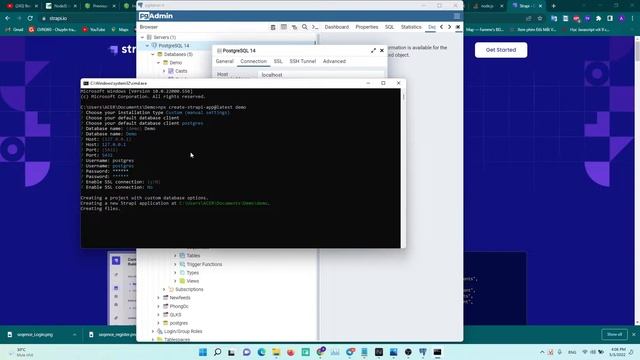Screen dimensions: 640x360
Task: Open Query Tool icon in pgAdmin browser toolbar
Action: [x=273, y=27]
